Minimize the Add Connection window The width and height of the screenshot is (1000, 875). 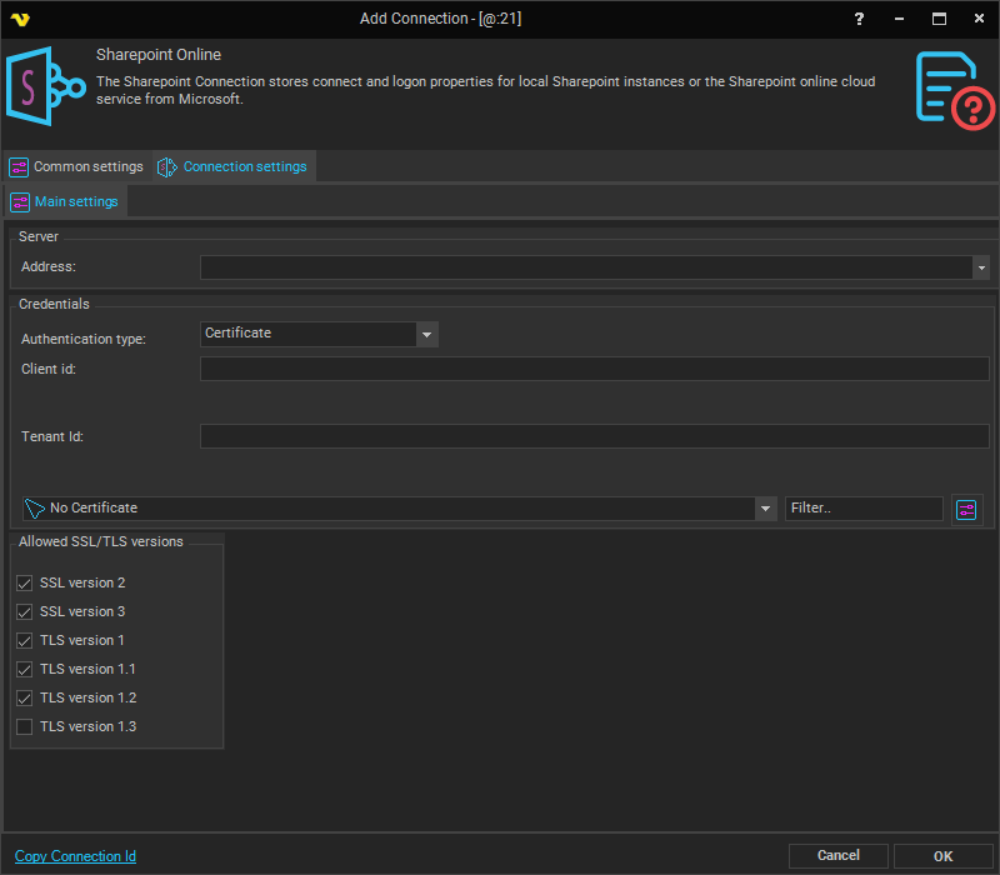(x=899, y=19)
